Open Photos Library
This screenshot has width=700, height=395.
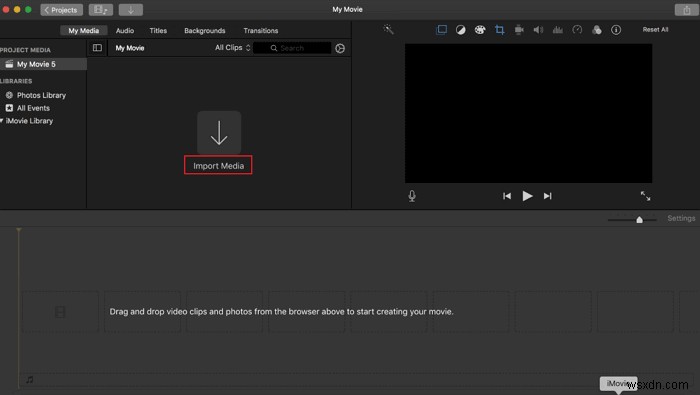pyautogui.click(x=42, y=95)
